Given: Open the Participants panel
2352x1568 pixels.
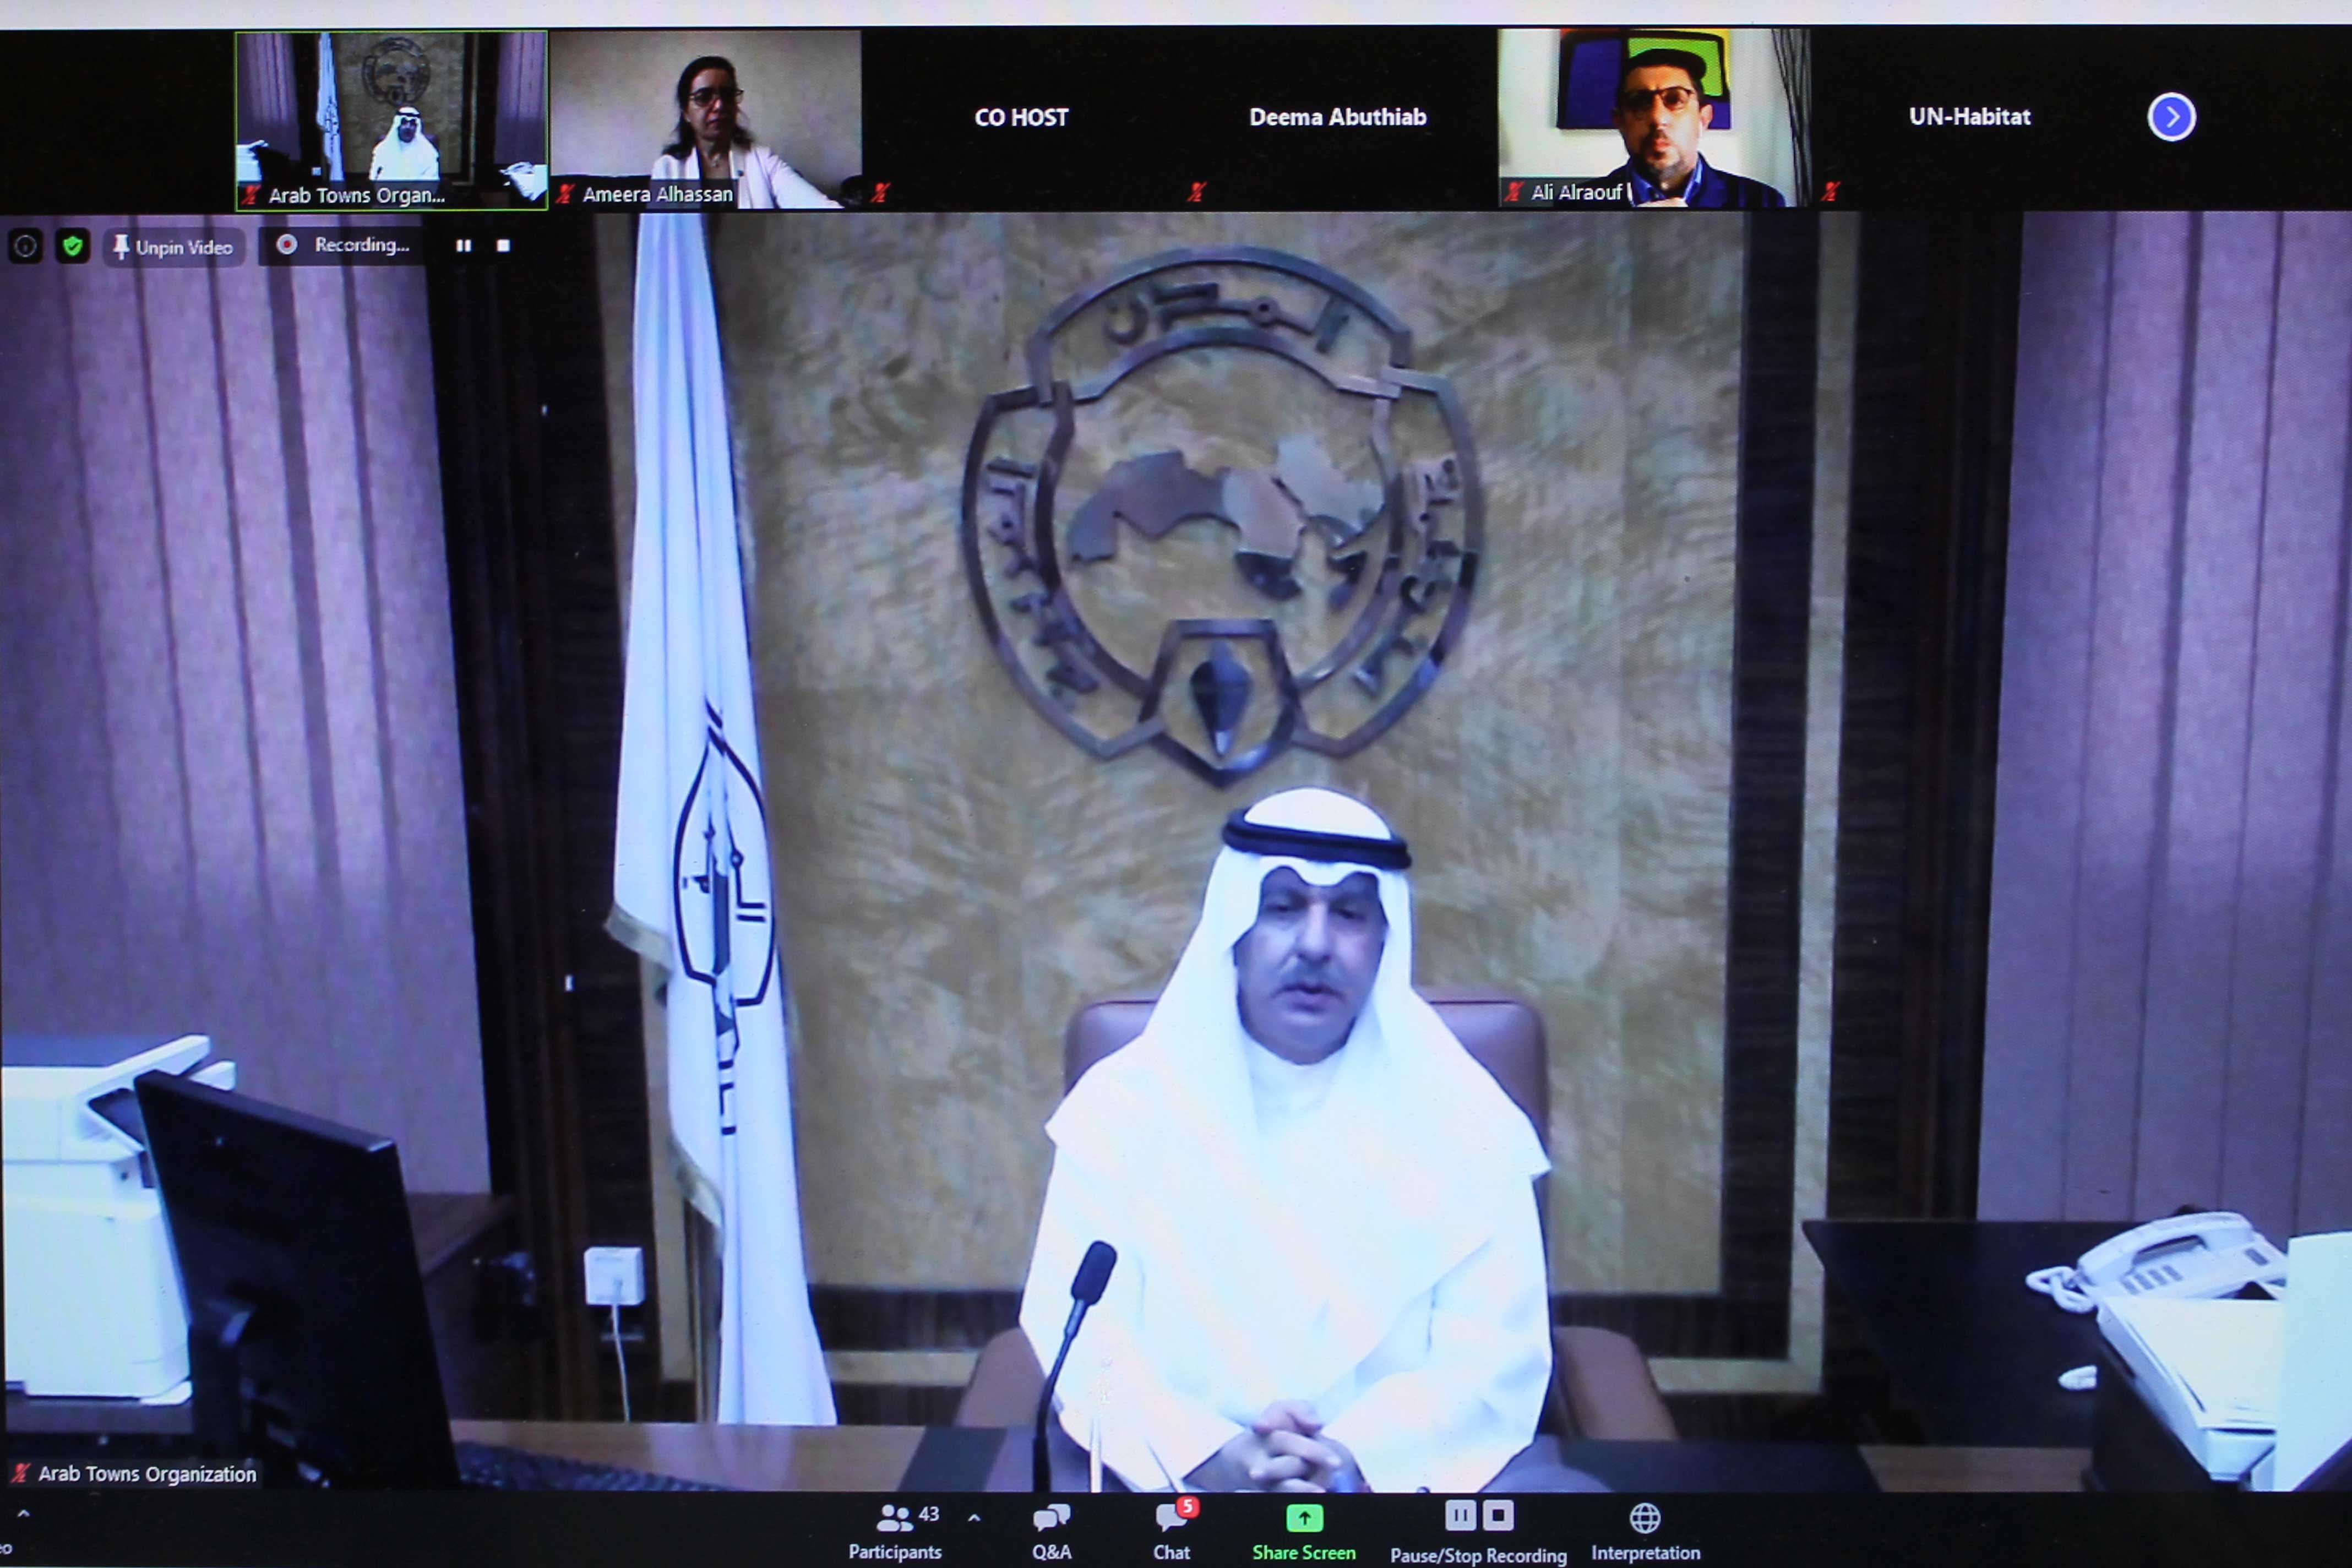Looking at the screenshot, I should coord(895,1531).
